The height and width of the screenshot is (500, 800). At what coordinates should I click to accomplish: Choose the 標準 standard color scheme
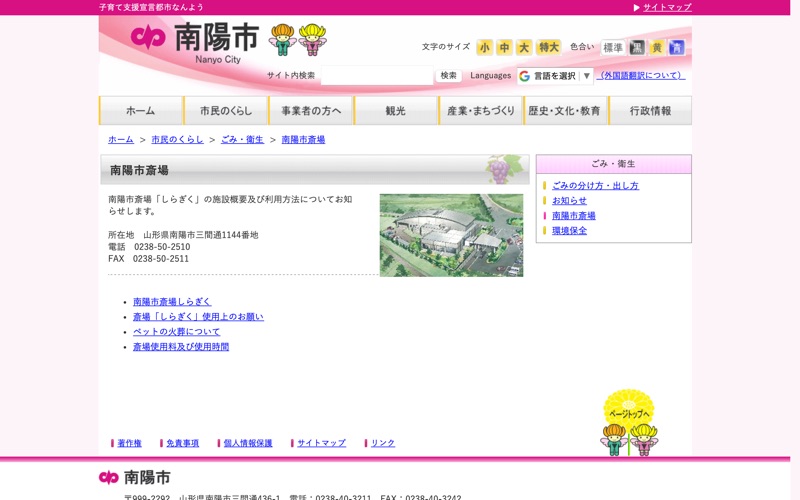pos(613,47)
